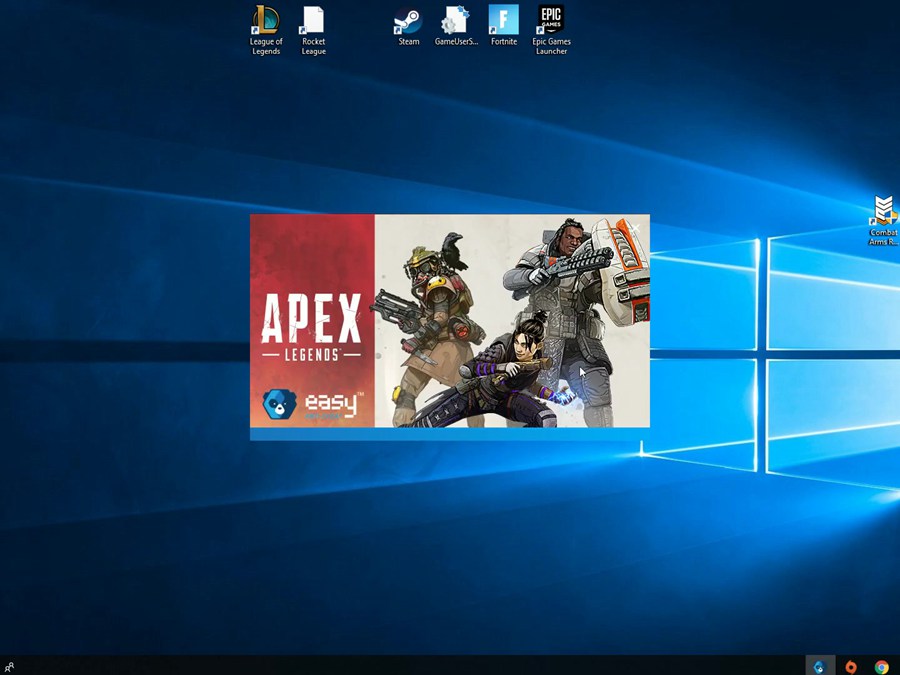Open Google Chrome from the taskbar
This screenshot has width=900, height=675.
tap(882, 666)
